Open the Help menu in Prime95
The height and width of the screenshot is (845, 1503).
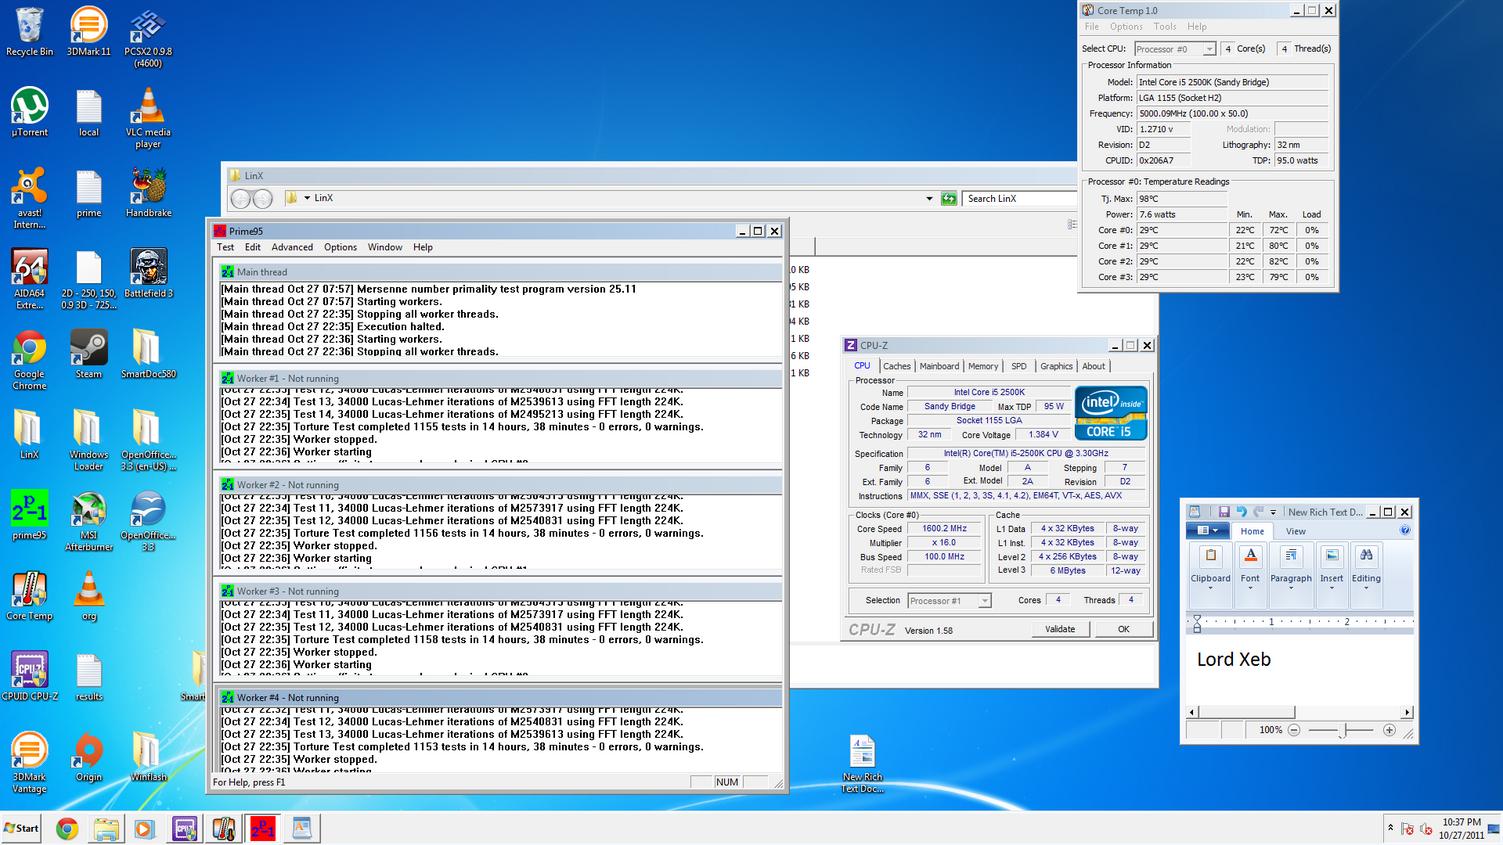423,247
